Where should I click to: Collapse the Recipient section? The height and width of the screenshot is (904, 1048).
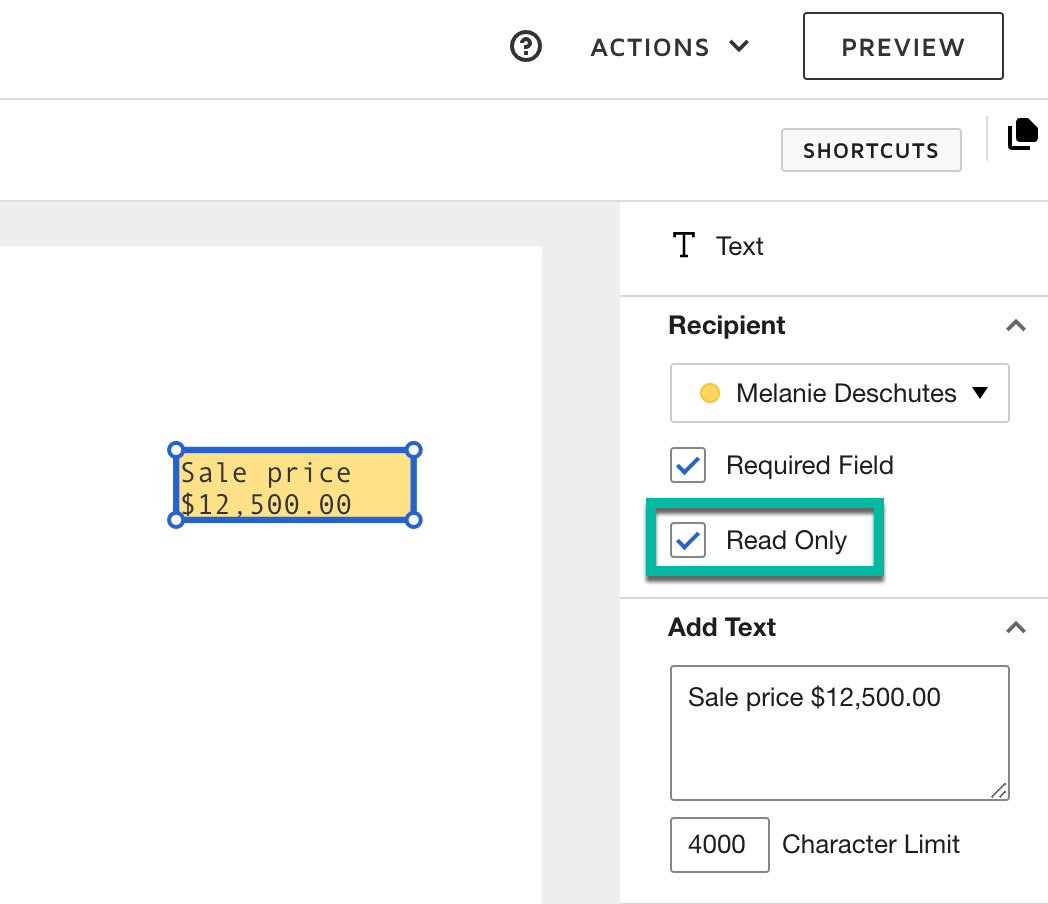(1016, 326)
